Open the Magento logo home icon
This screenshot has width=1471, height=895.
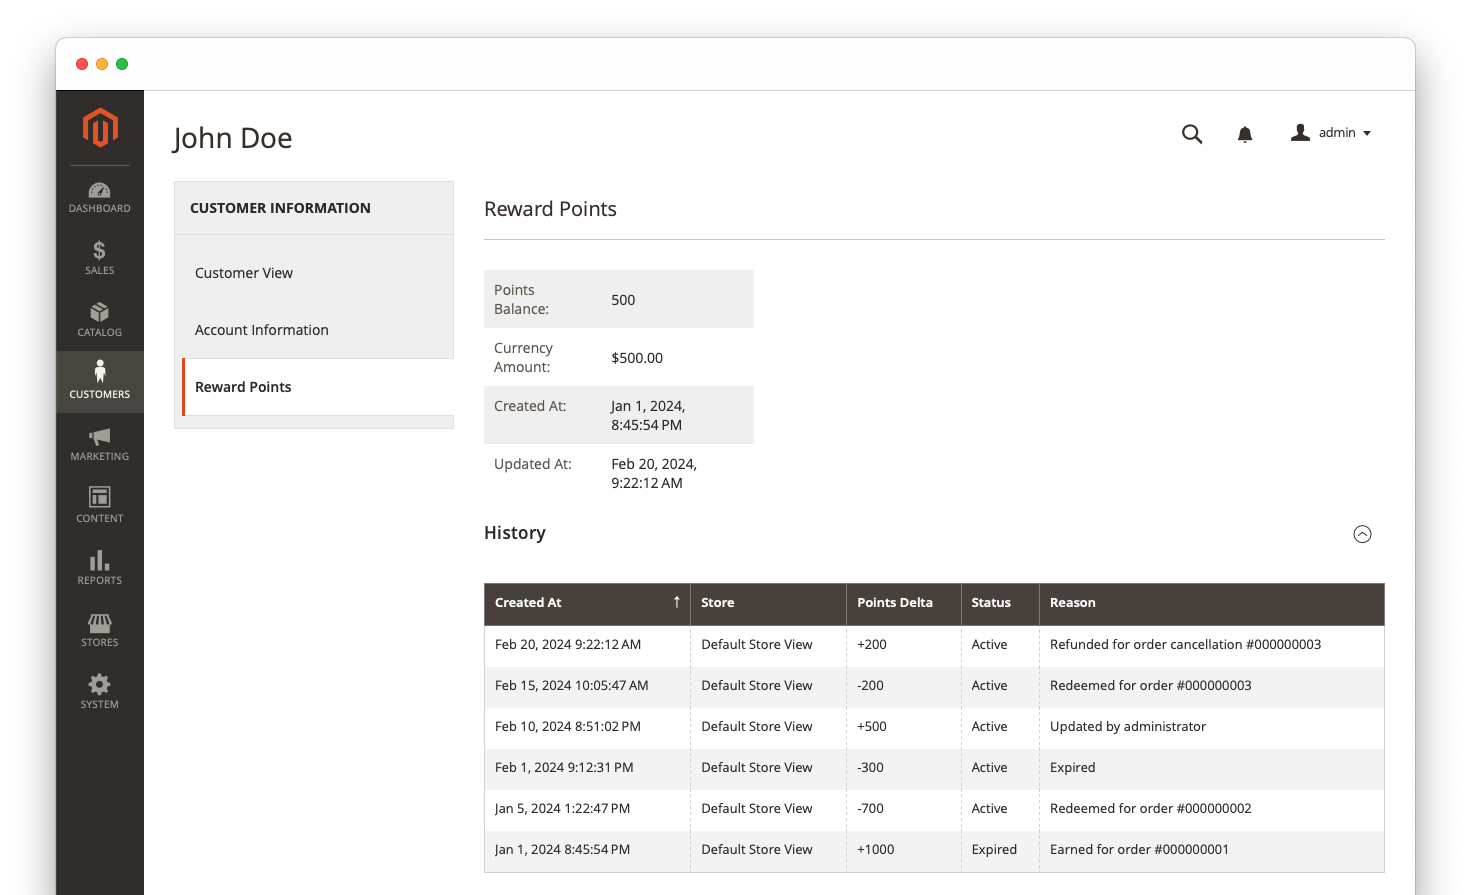(99, 128)
